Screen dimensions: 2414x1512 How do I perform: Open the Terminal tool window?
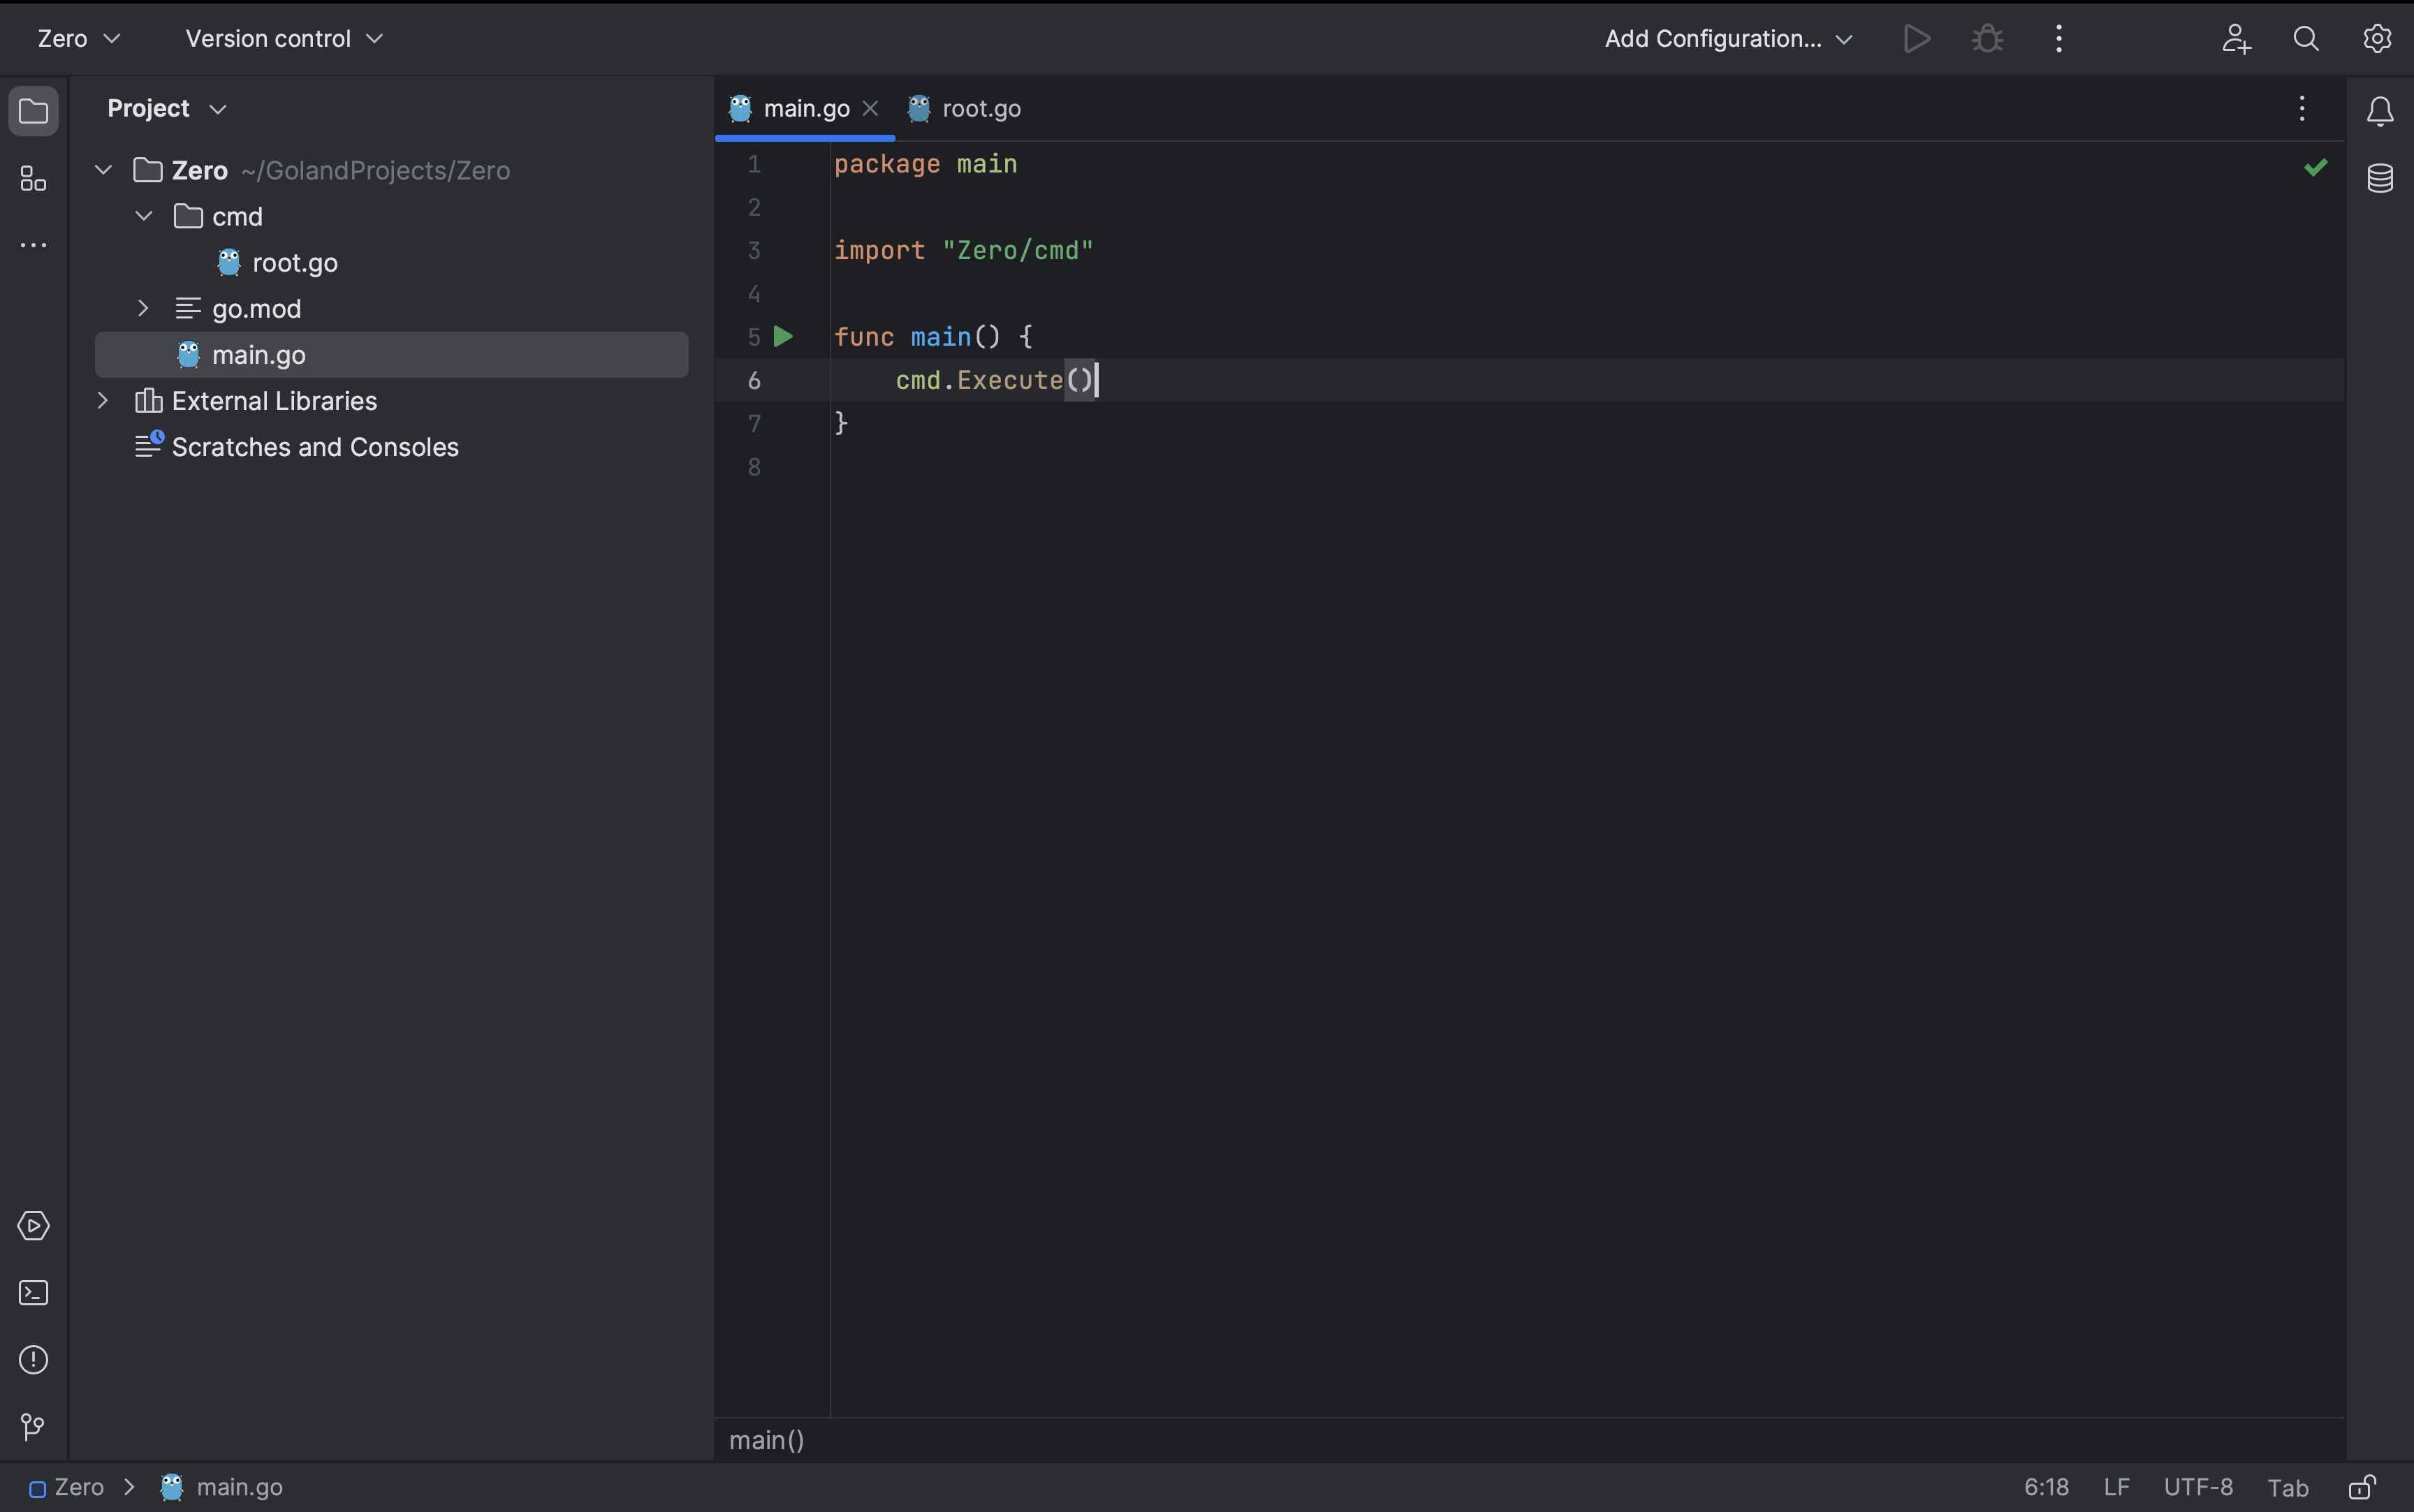(x=33, y=1292)
